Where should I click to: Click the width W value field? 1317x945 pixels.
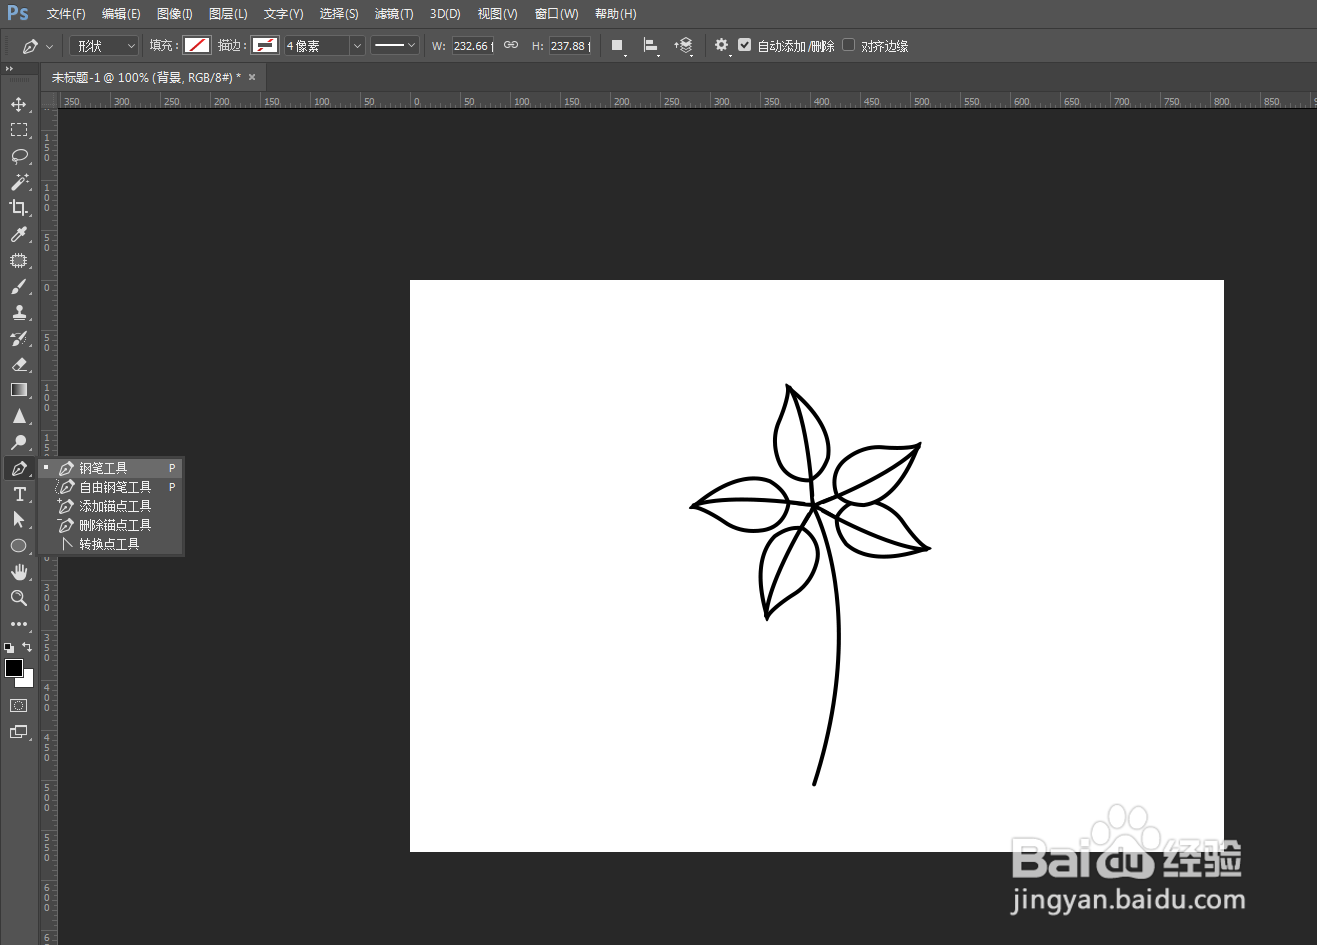click(473, 46)
